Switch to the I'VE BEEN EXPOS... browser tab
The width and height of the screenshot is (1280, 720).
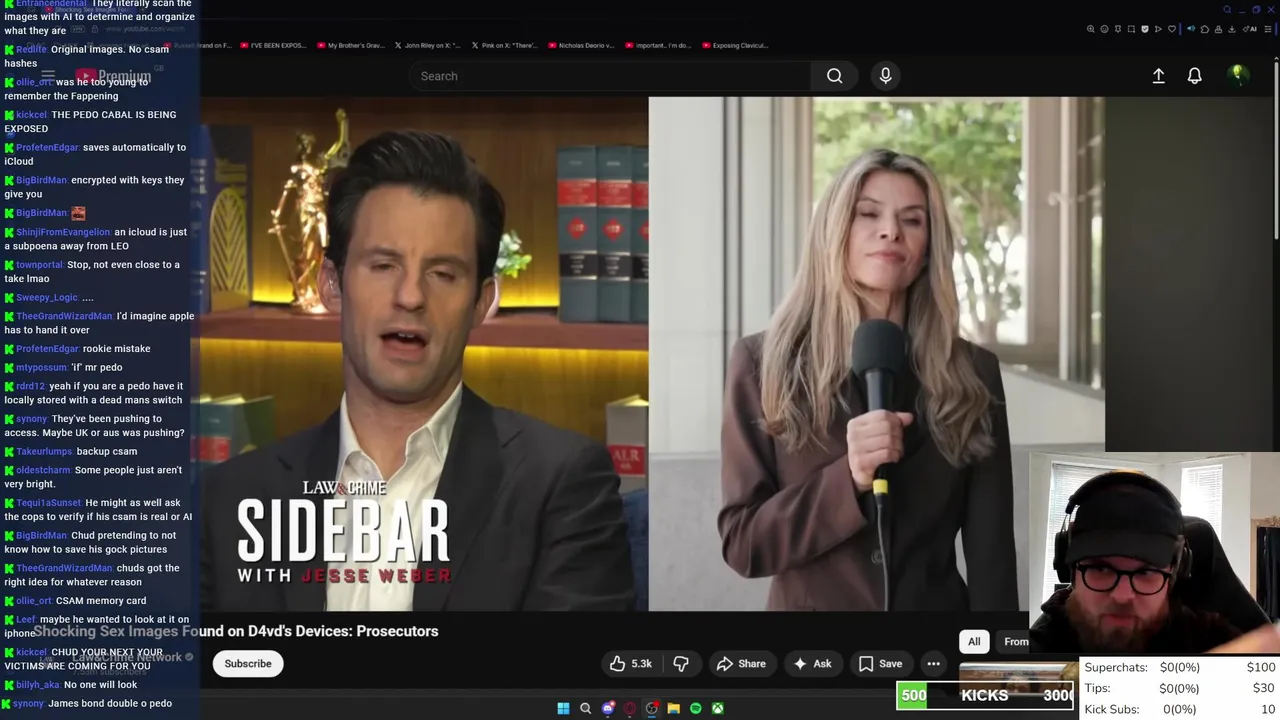pos(272,45)
